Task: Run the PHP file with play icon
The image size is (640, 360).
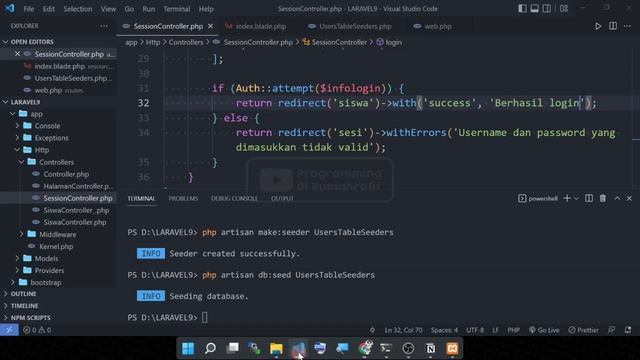Action: [x=598, y=26]
